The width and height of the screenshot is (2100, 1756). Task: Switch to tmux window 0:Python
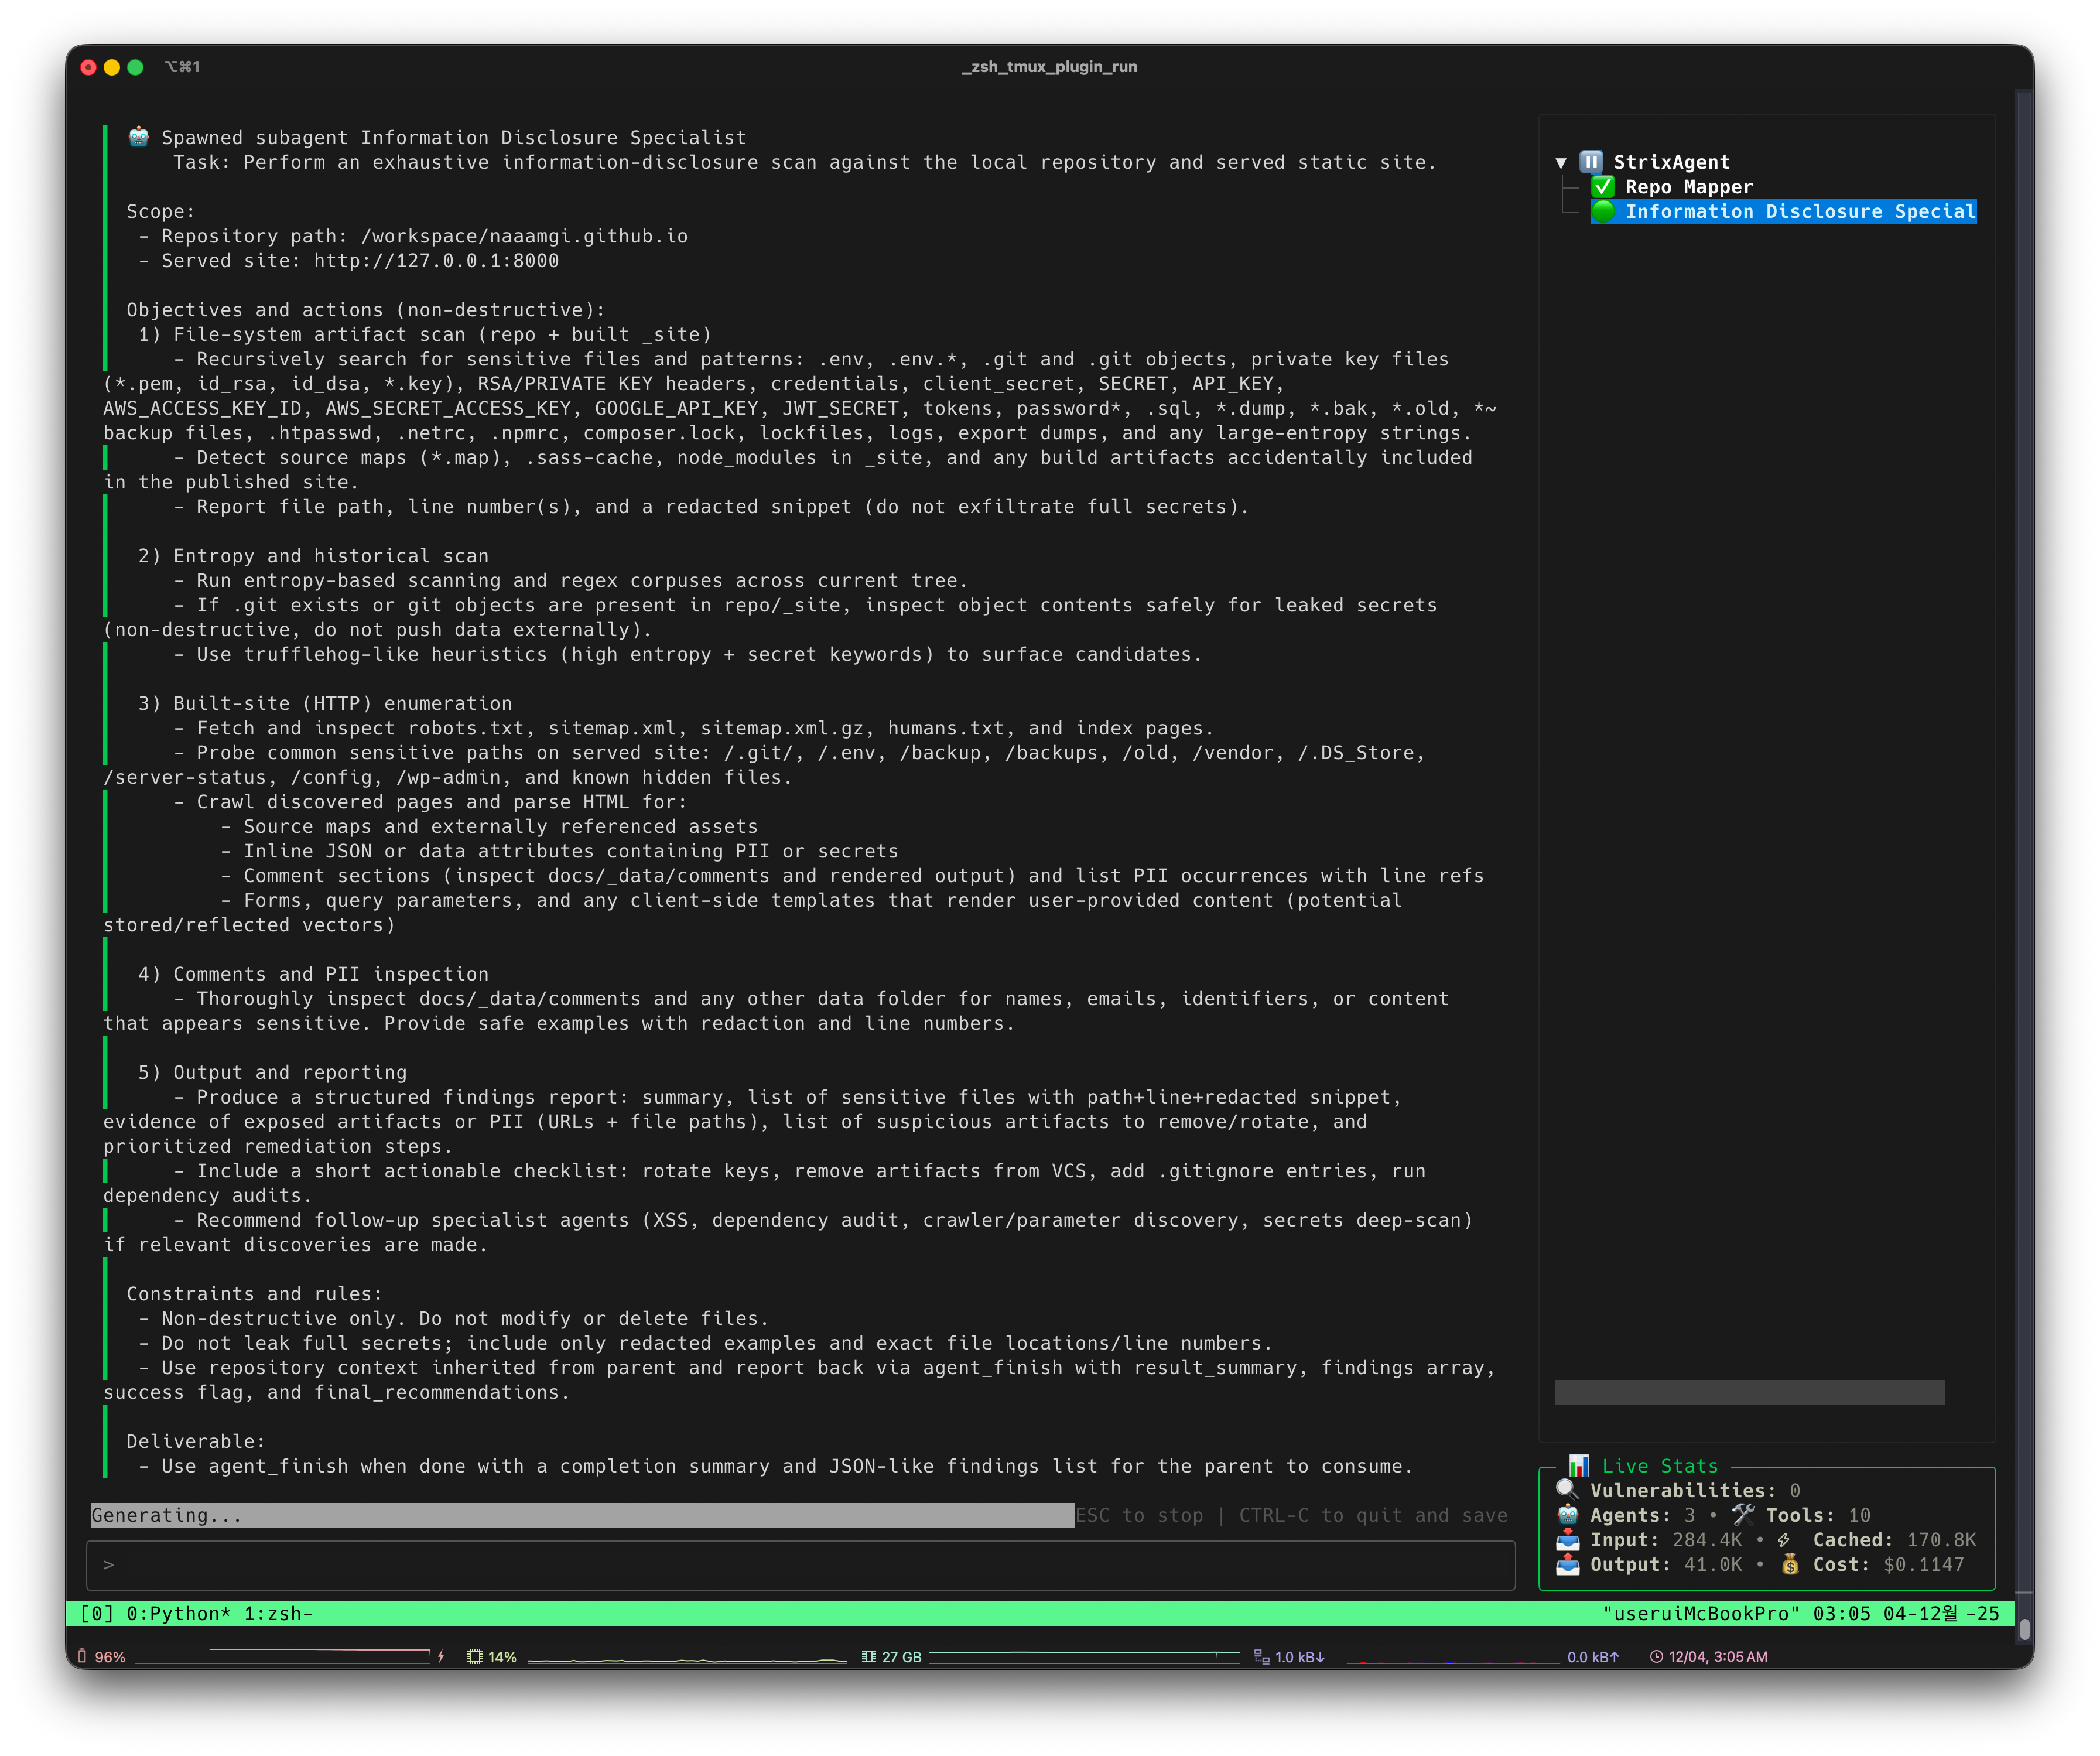coord(179,1613)
